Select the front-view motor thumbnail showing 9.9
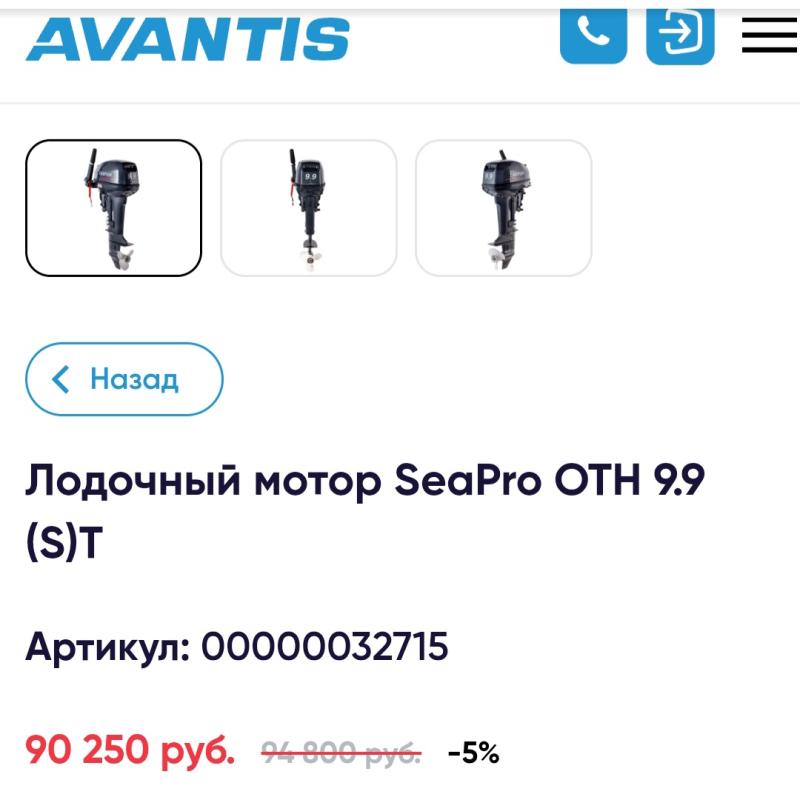The width and height of the screenshot is (800, 800). coord(309,208)
